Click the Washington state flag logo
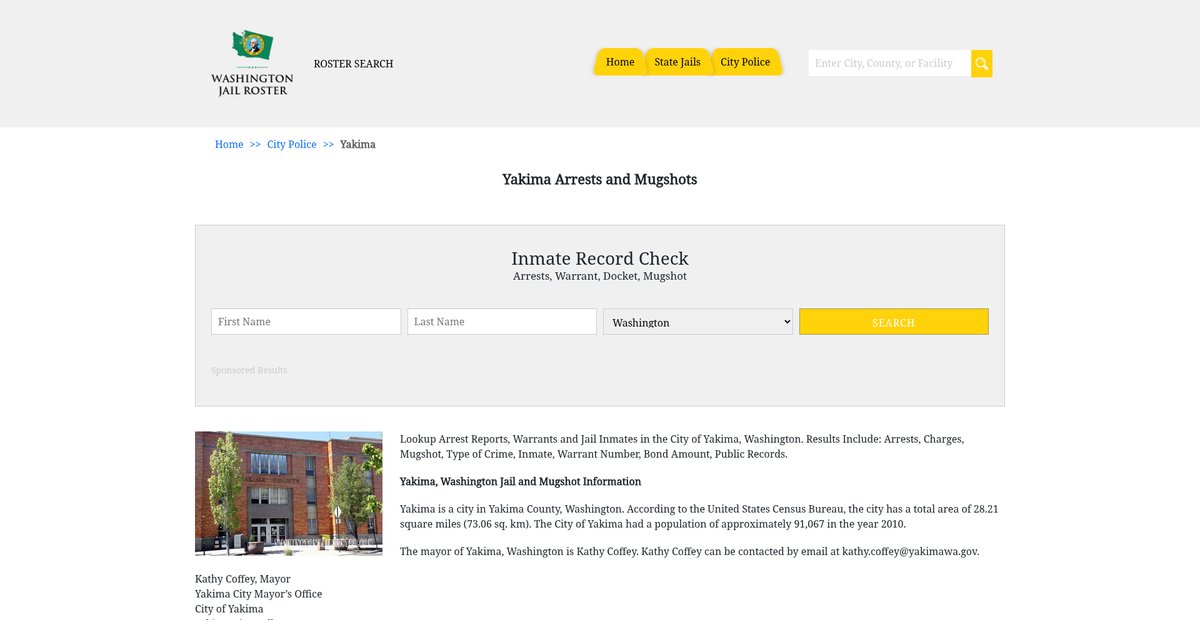The height and width of the screenshot is (620, 1200). click(x=252, y=45)
